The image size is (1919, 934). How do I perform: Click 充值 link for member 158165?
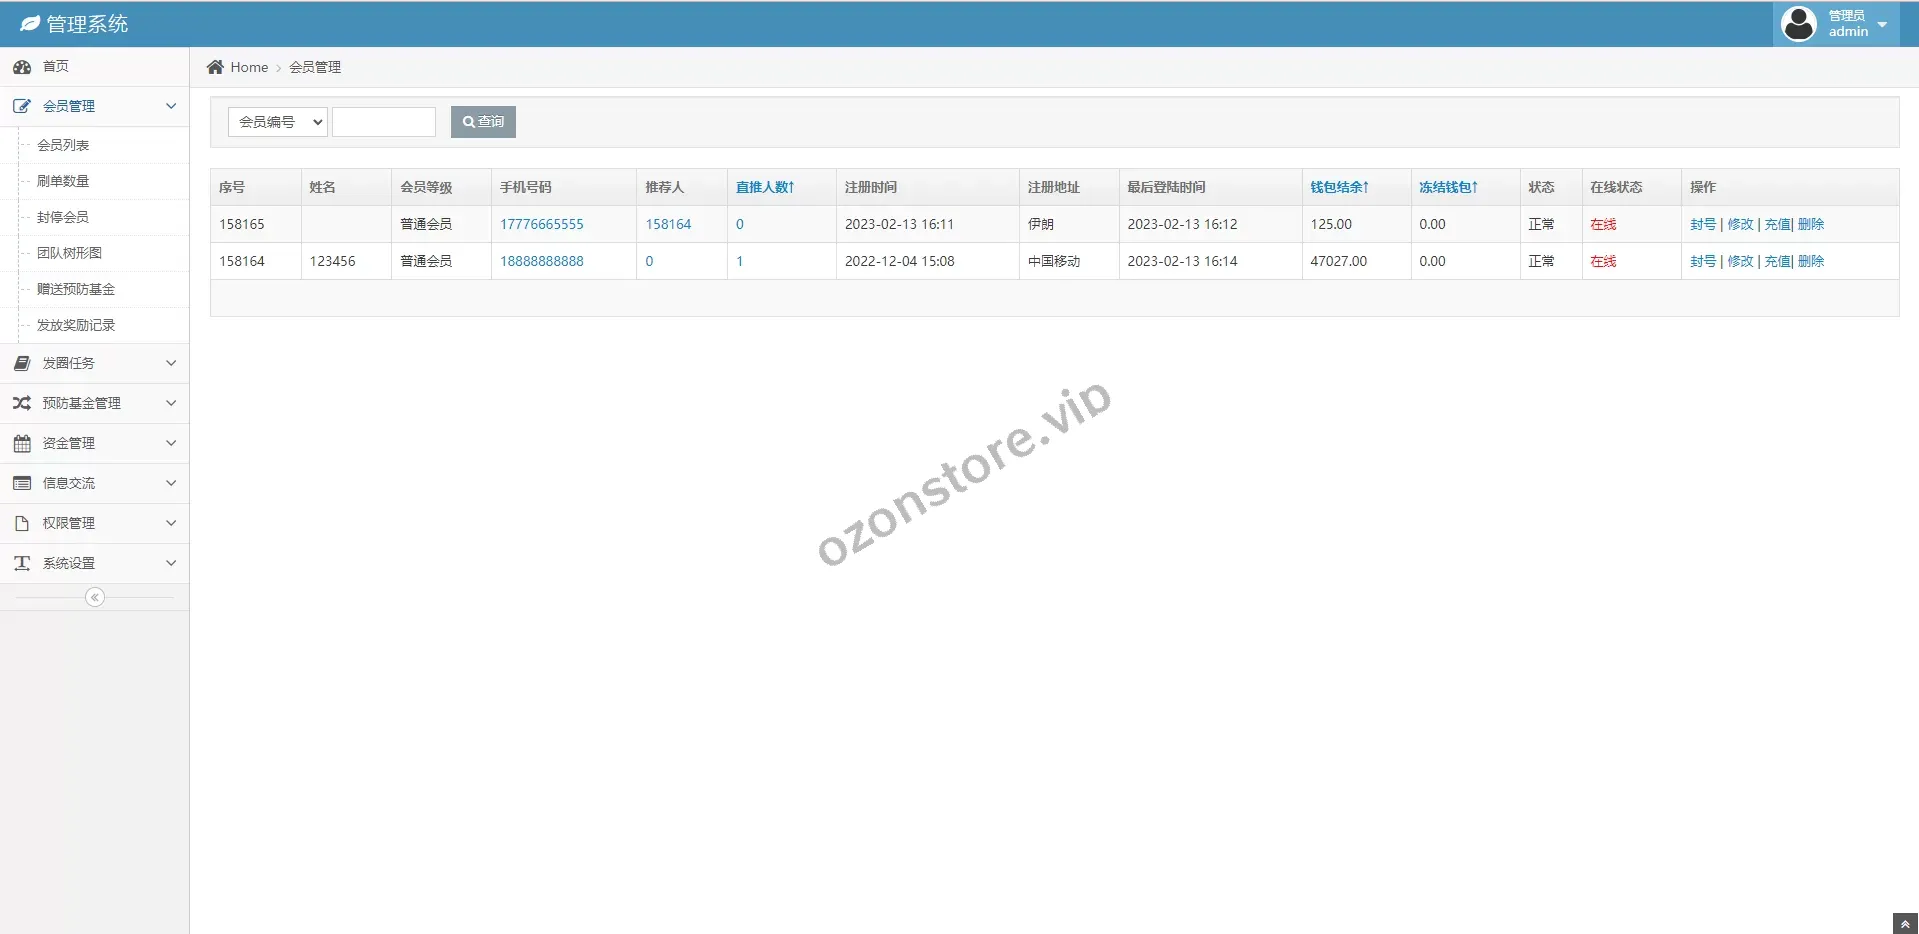(1777, 224)
